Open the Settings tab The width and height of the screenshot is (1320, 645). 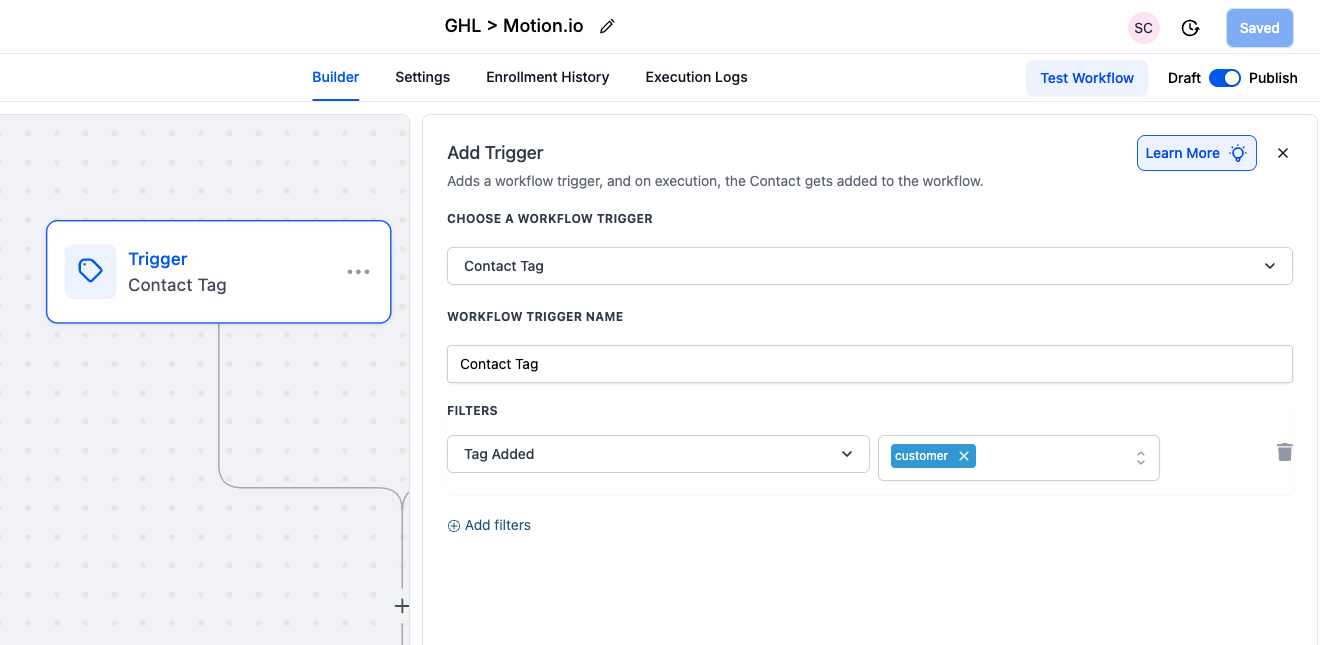point(422,77)
